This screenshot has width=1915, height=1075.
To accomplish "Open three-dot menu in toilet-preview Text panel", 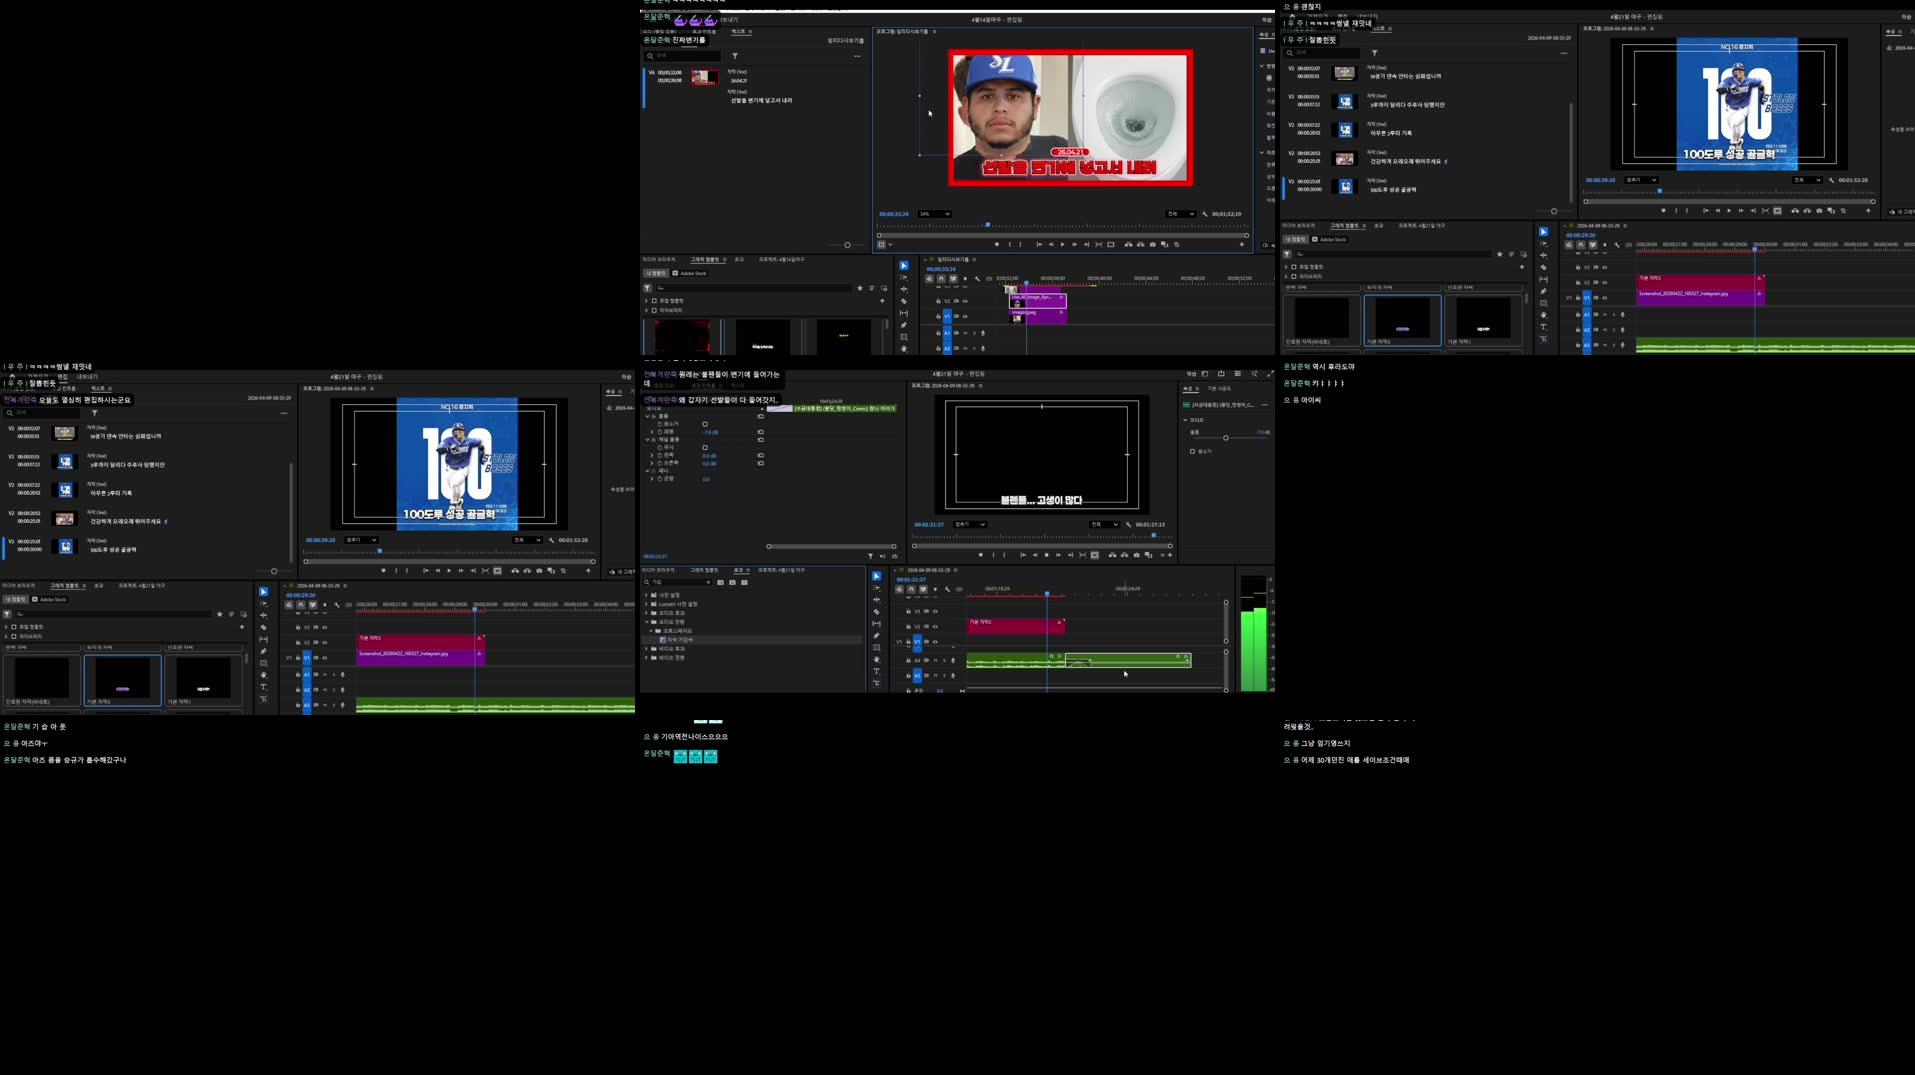I will [x=857, y=56].
